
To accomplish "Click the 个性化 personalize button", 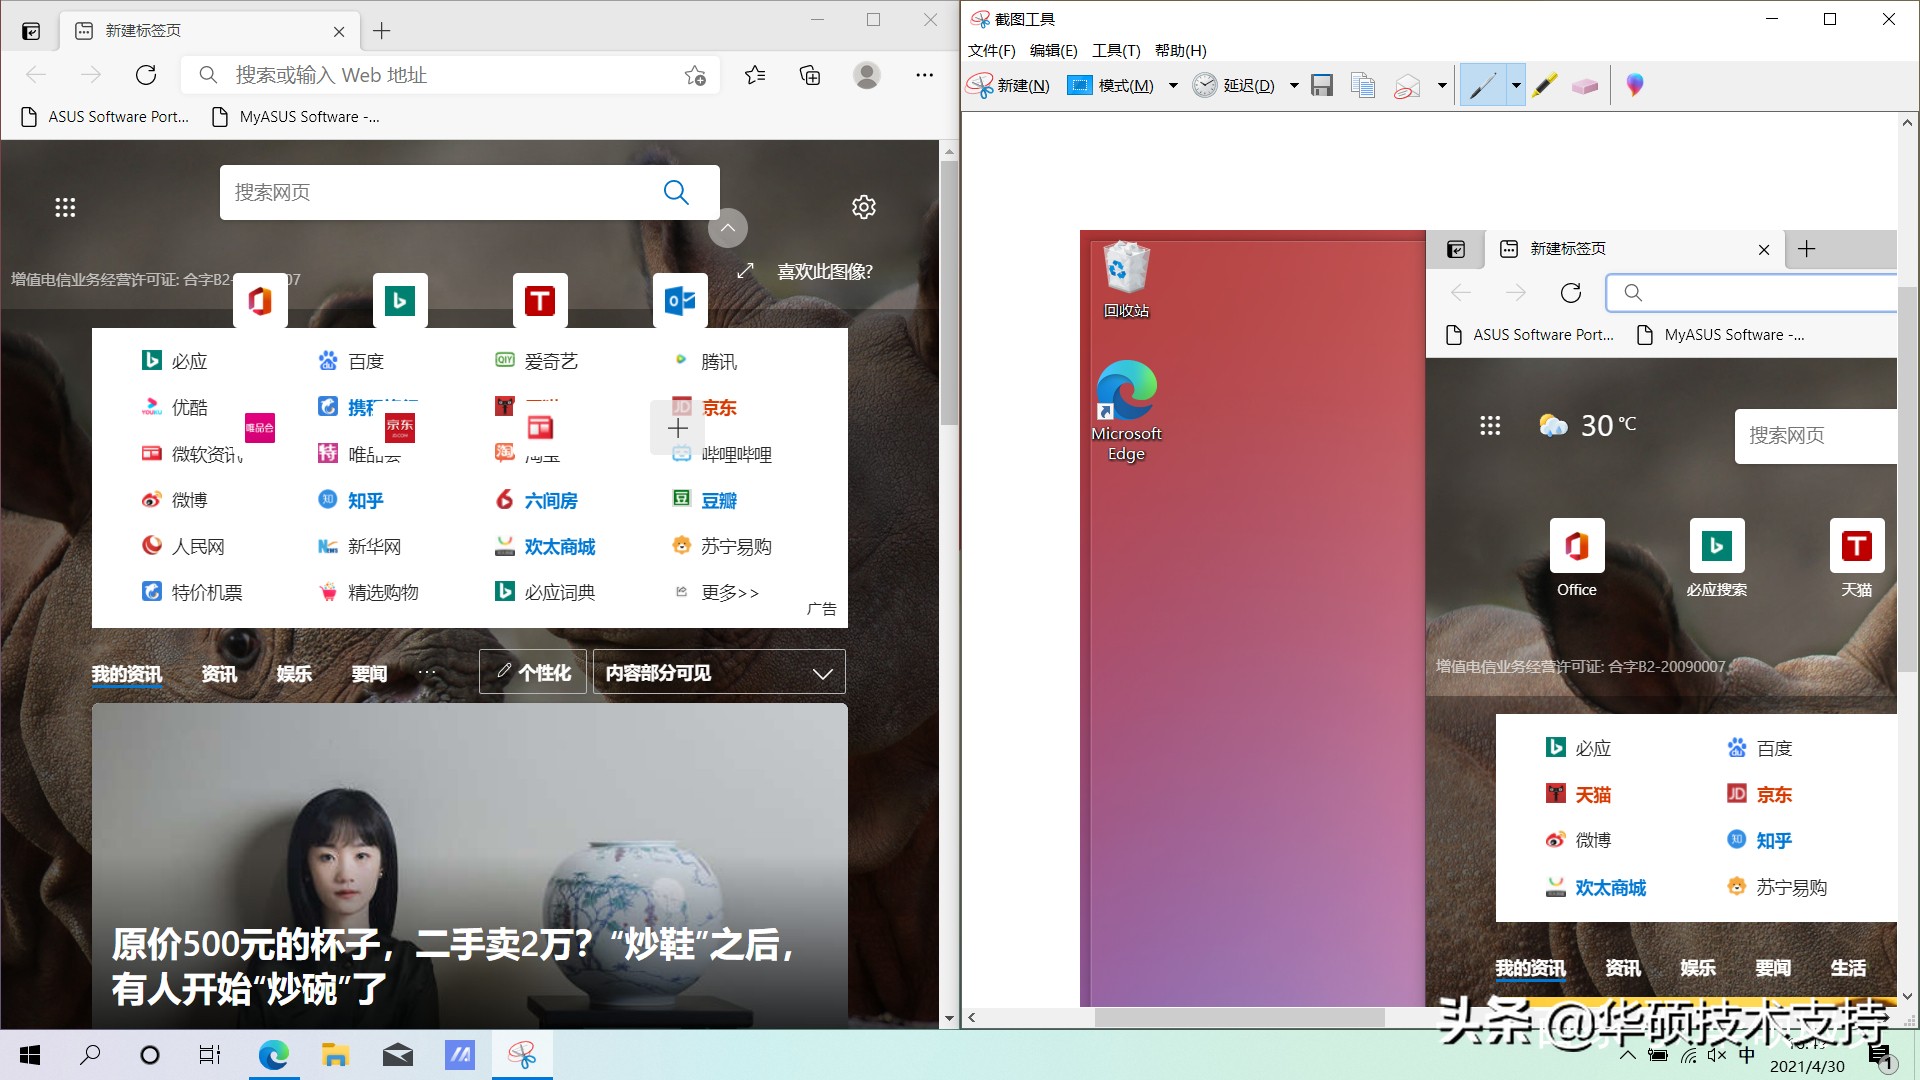I will coord(532,672).
